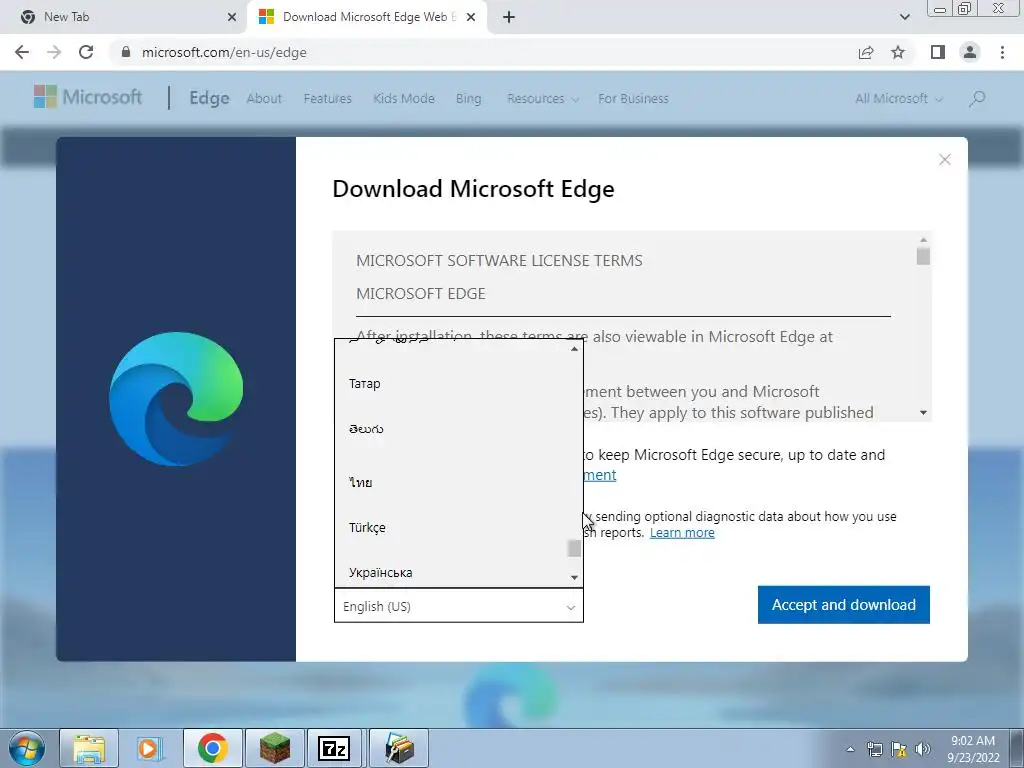Open the Chrome three-dot menu

click(1002, 52)
